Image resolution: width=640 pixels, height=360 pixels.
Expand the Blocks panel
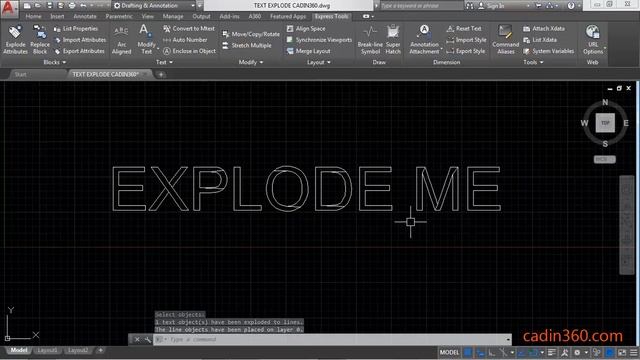(x=54, y=62)
